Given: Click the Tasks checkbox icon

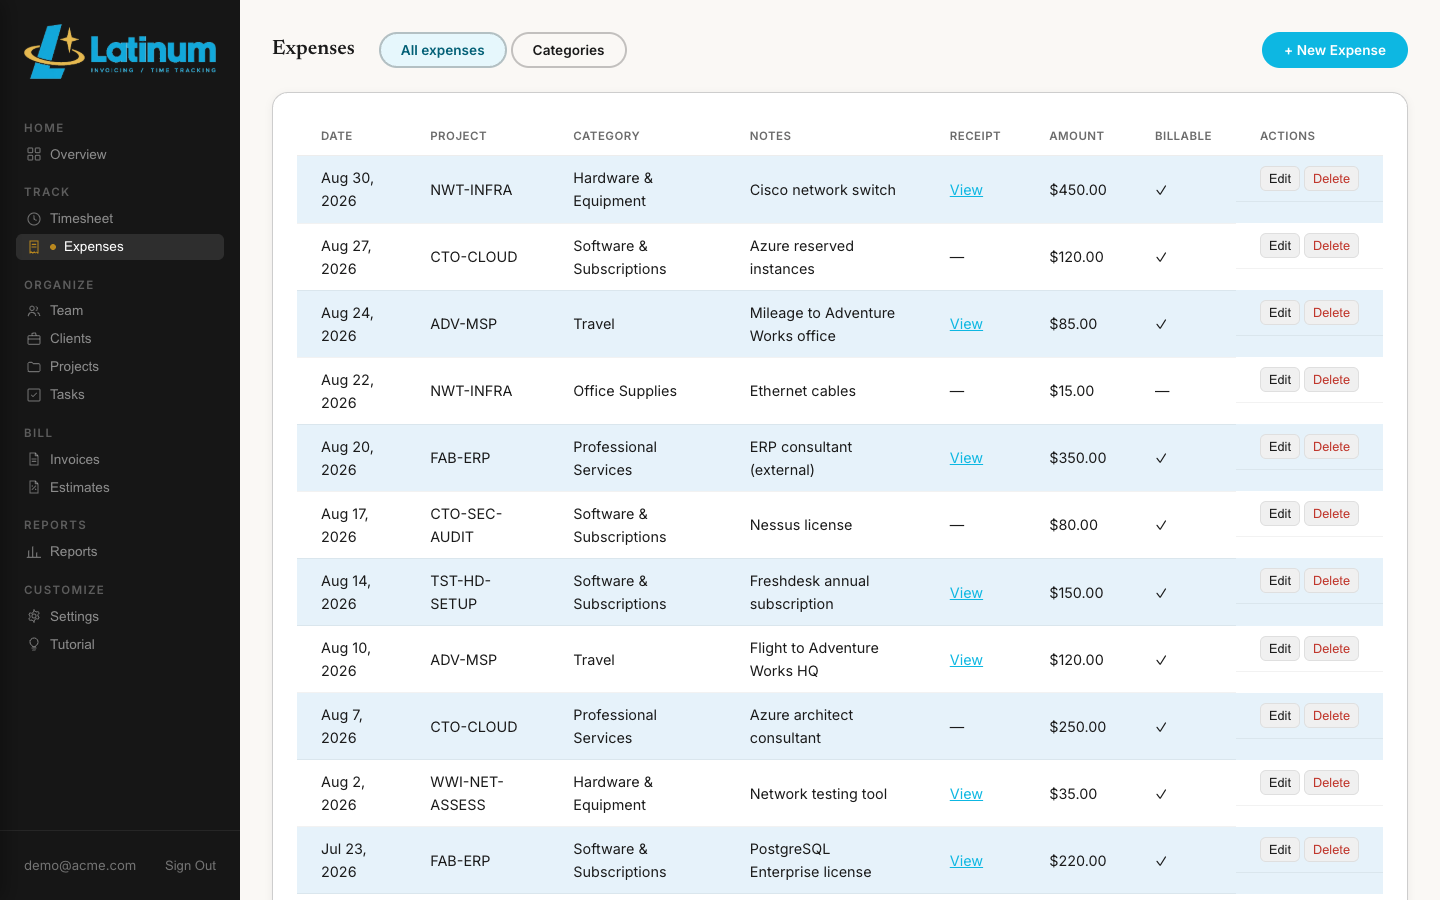Looking at the screenshot, I should pos(34,395).
